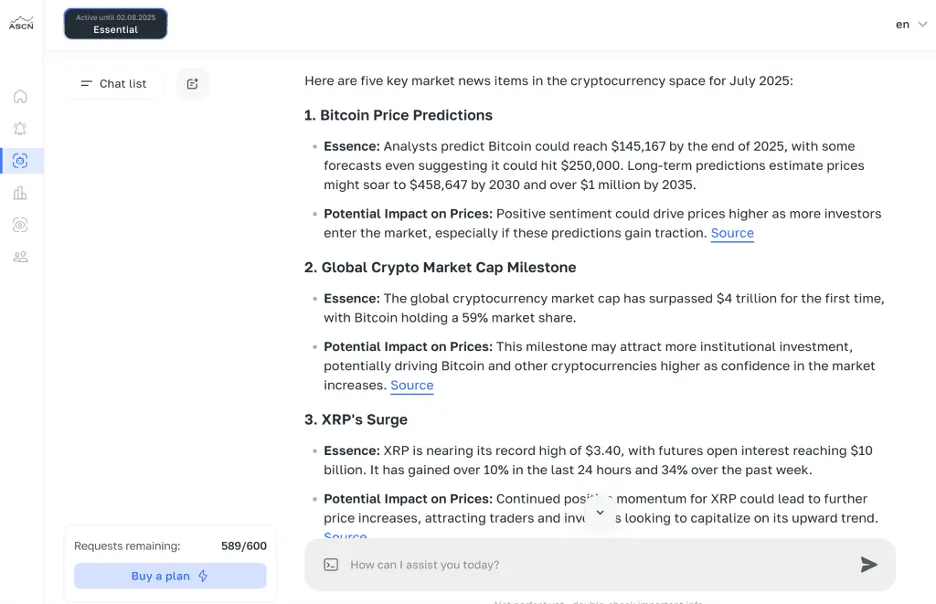Image resolution: width=936 pixels, height=604 pixels.
Task: Click the ASCN logo
Action: click(x=21, y=23)
